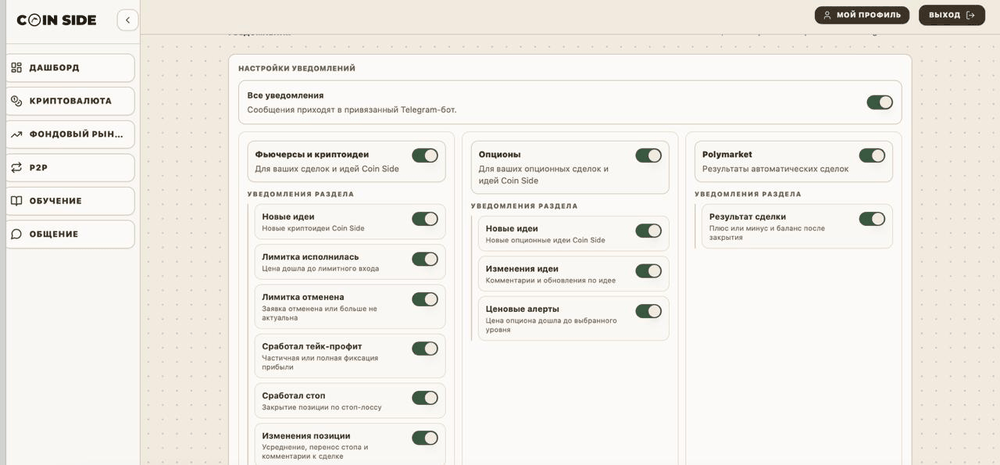Toggle the Все уведомления switch

(x=879, y=102)
